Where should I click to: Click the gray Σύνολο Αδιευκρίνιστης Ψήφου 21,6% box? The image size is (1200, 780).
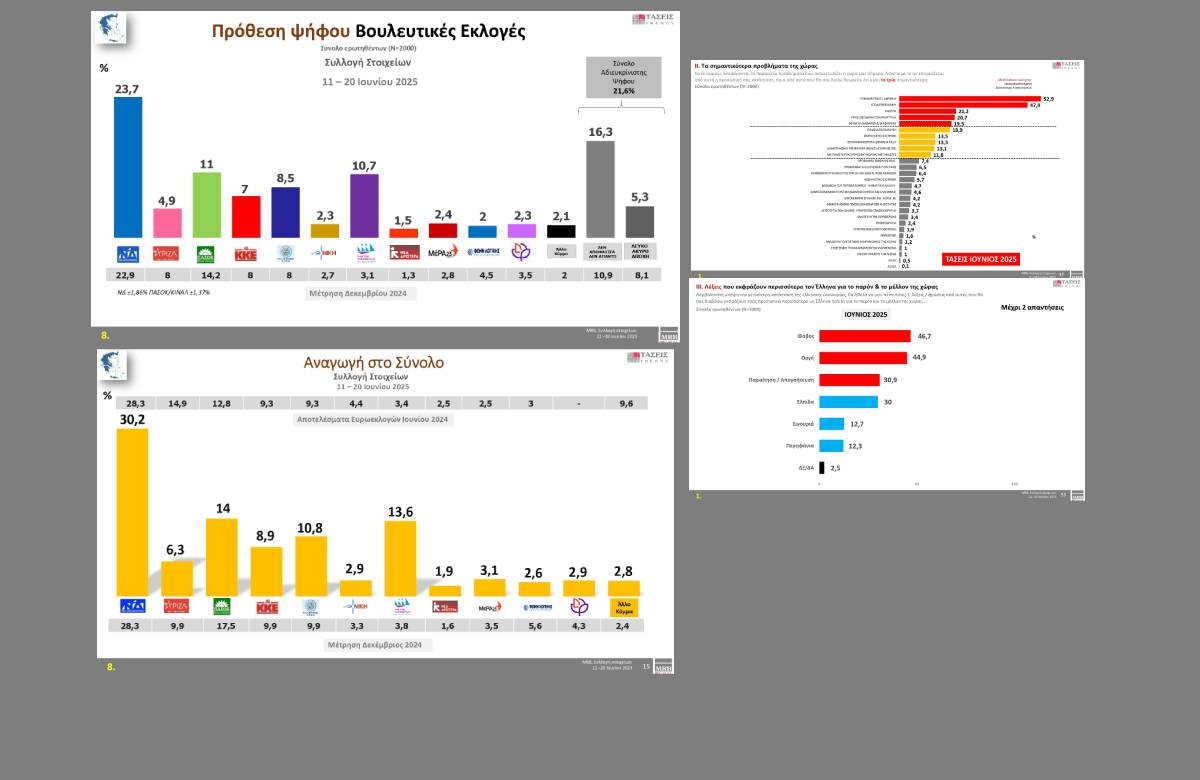pyautogui.click(x=623, y=77)
